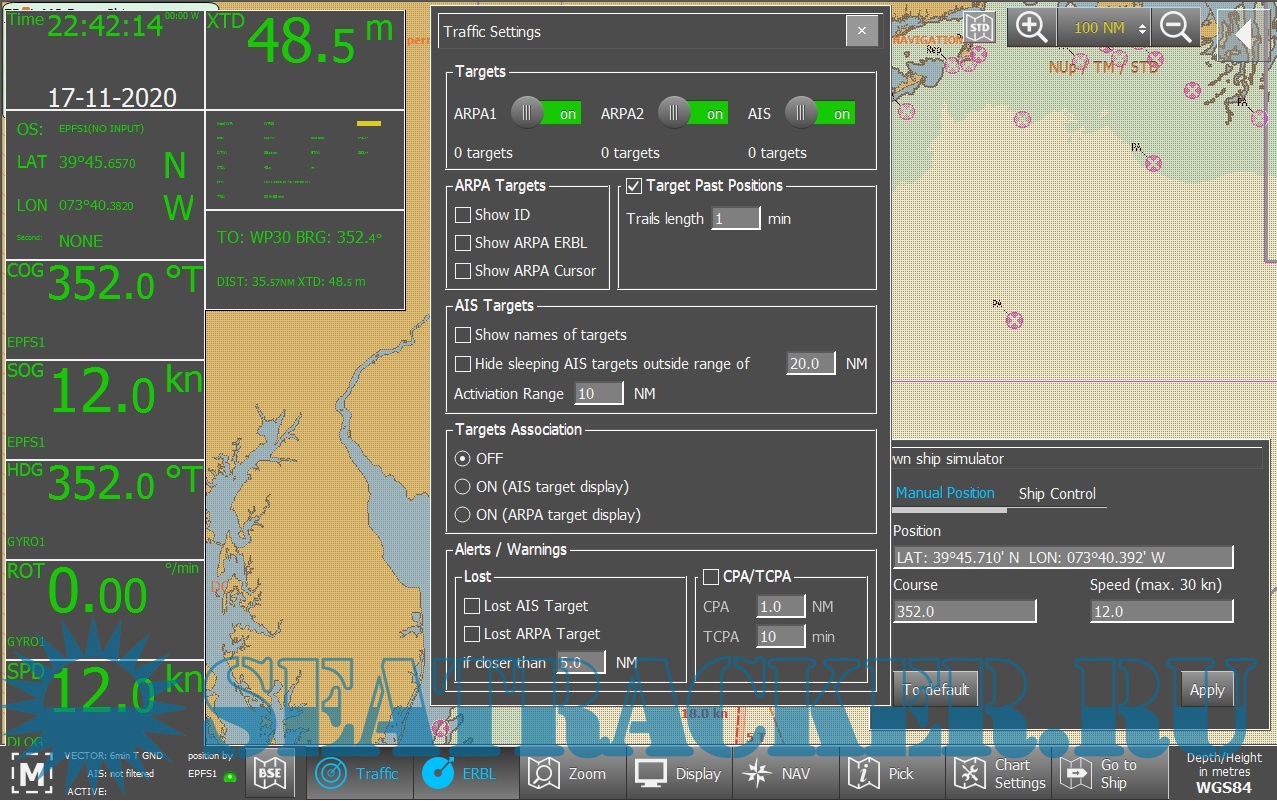Zoom in with the magnifier plus icon
Viewport: 1277px width, 801px height.
1031,28
